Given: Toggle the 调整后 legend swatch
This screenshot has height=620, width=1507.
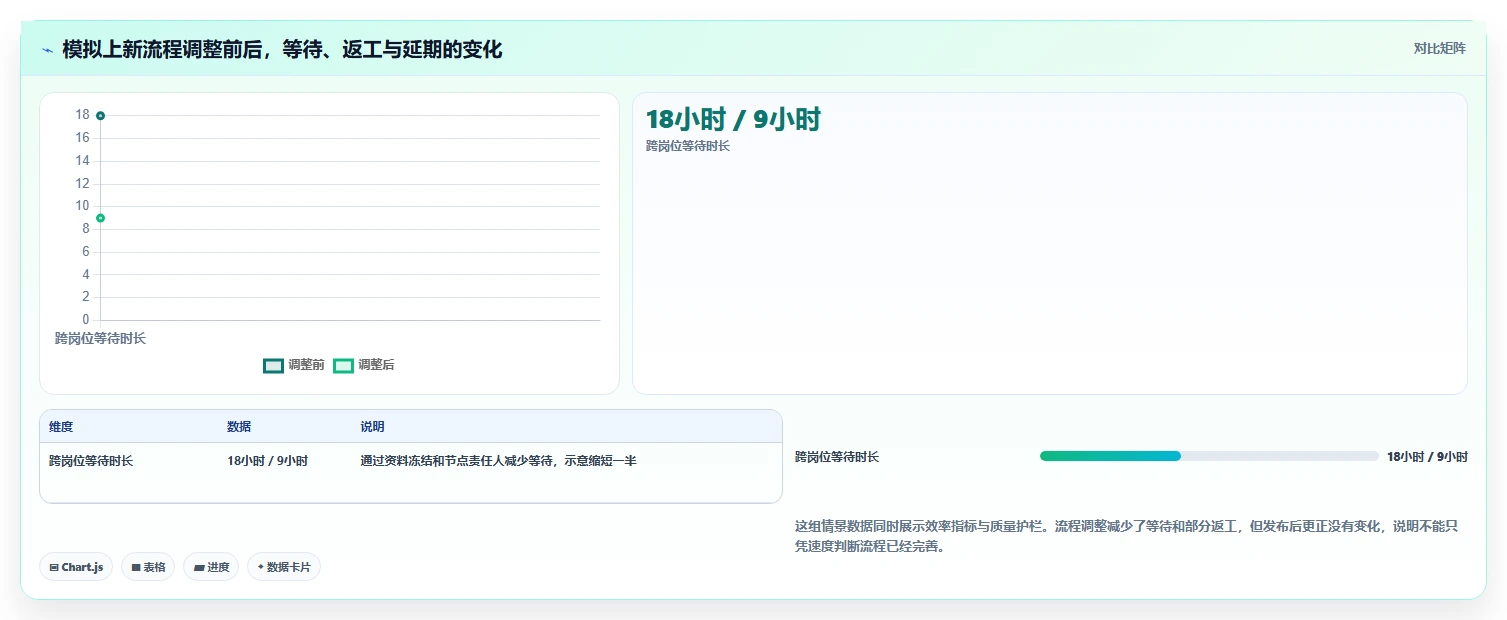Looking at the screenshot, I should click(x=344, y=366).
